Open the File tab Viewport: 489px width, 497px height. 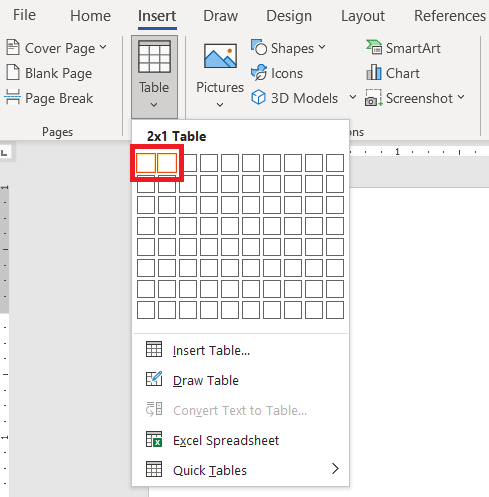coord(24,15)
